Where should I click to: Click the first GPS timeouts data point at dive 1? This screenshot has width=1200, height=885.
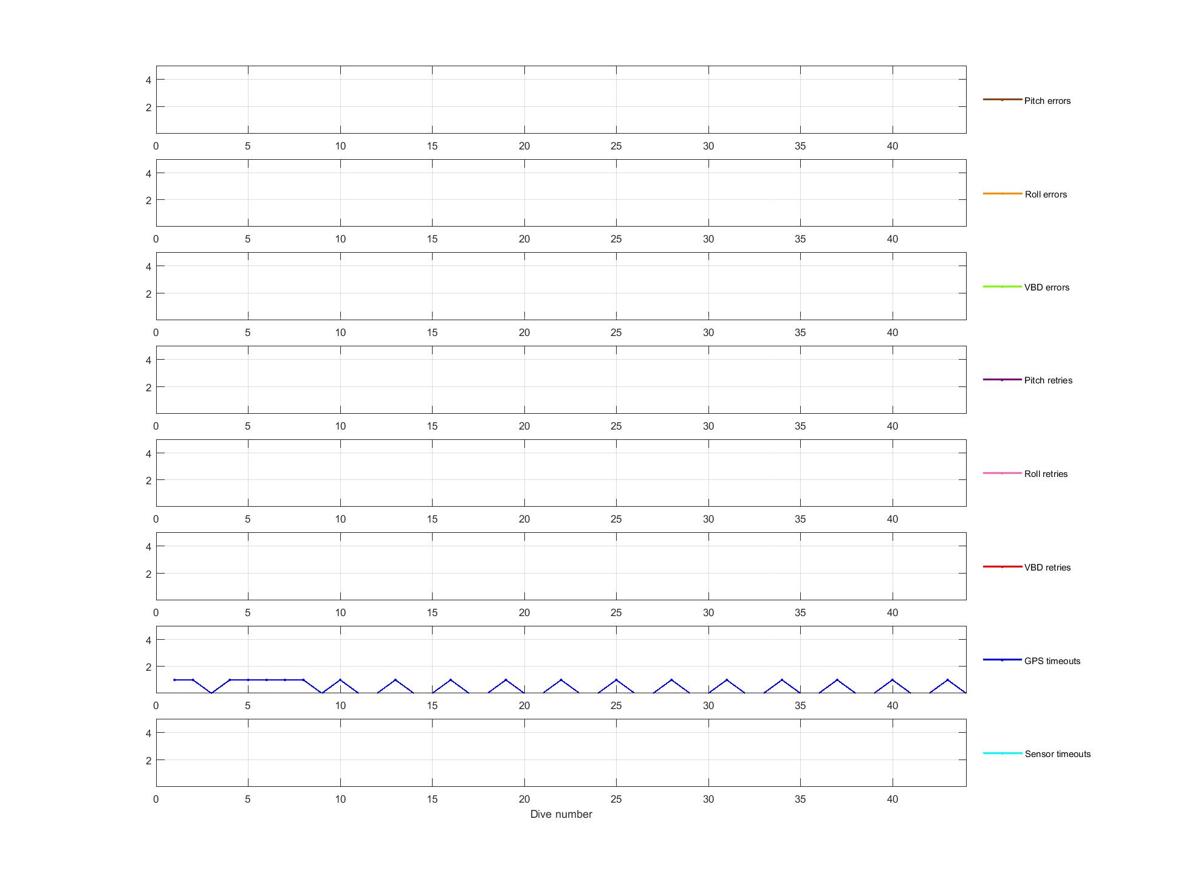pos(174,680)
